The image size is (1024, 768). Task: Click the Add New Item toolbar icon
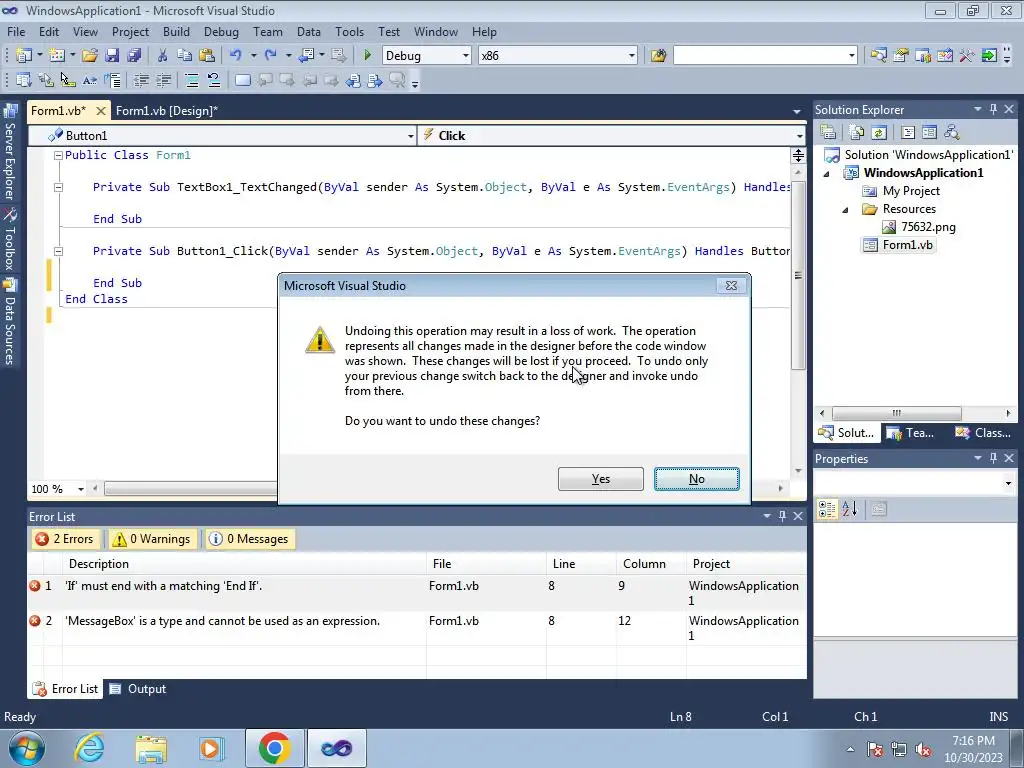point(57,56)
